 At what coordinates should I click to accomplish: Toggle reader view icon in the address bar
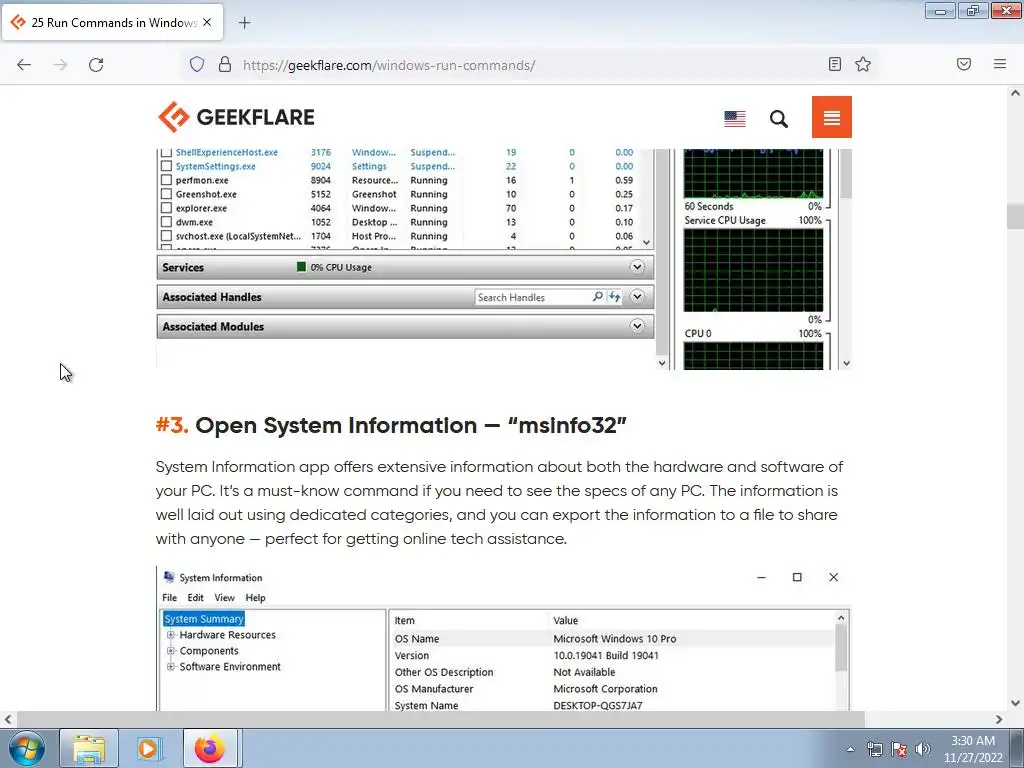tap(835, 64)
